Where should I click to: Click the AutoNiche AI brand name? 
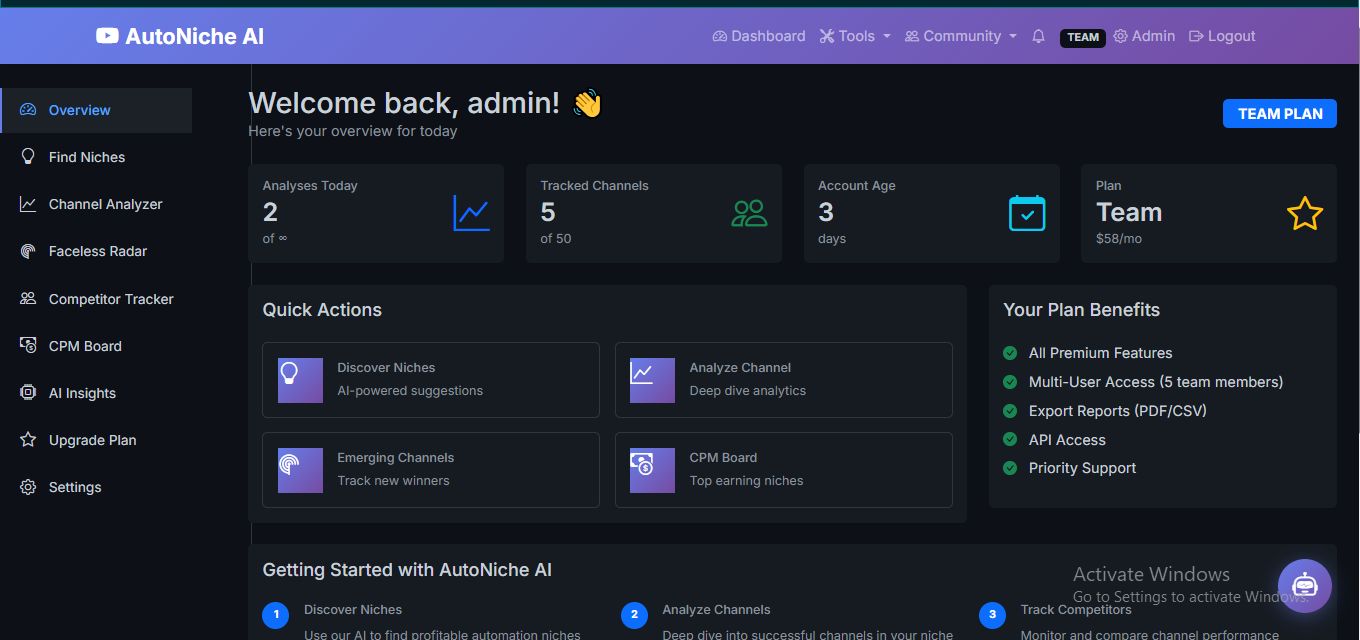tap(195, 36)
